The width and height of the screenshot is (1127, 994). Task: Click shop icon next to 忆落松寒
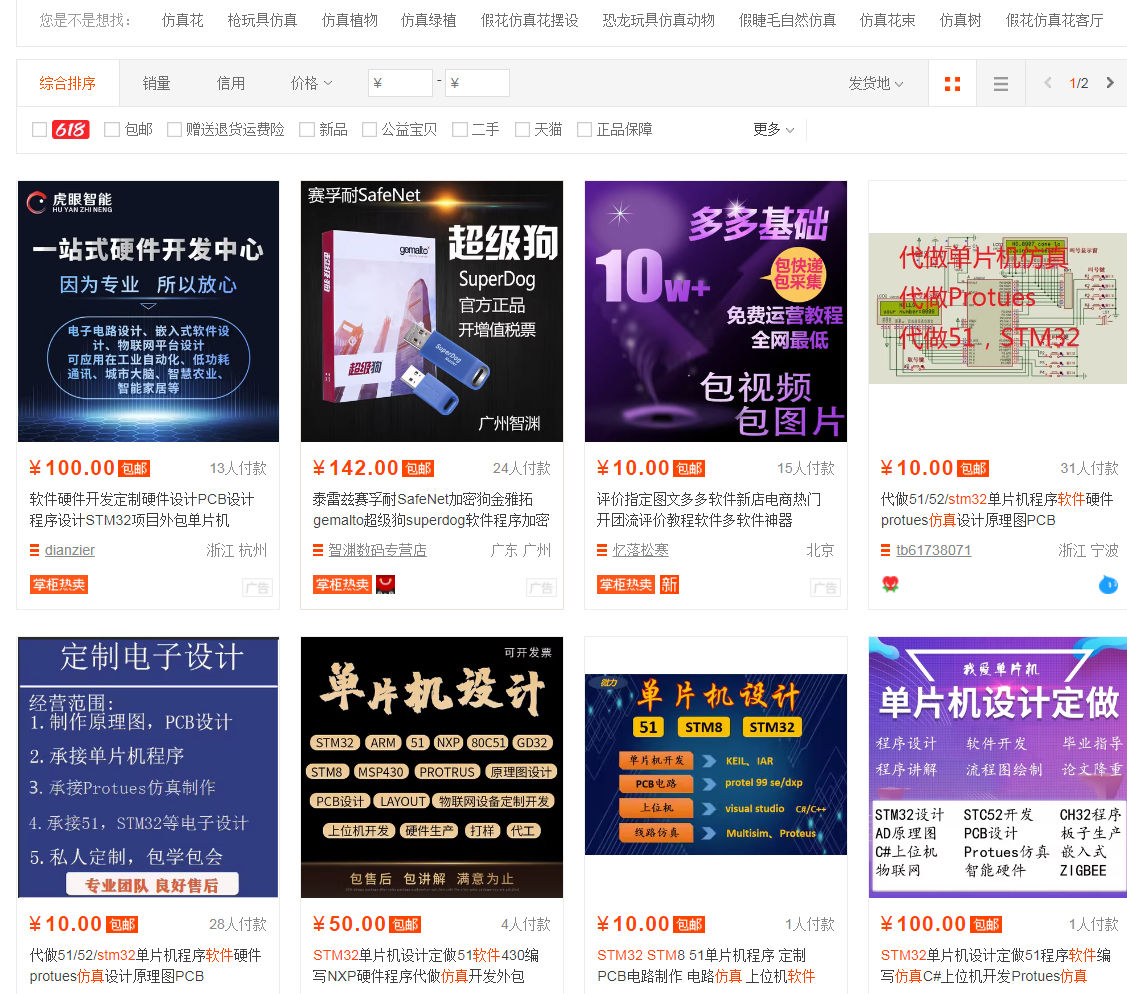point(602,551)
